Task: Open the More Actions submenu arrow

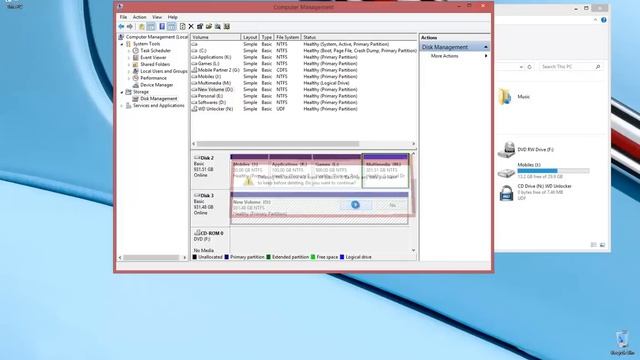Action: [x=486, y=56]
